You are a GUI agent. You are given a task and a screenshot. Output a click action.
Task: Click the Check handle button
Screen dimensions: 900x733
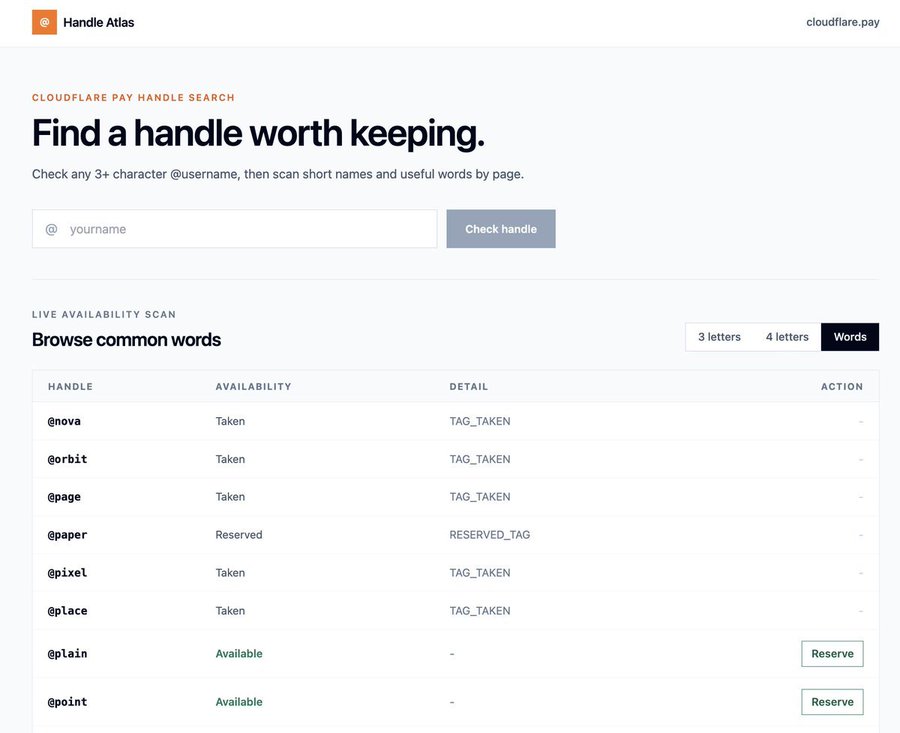[501, 229]
